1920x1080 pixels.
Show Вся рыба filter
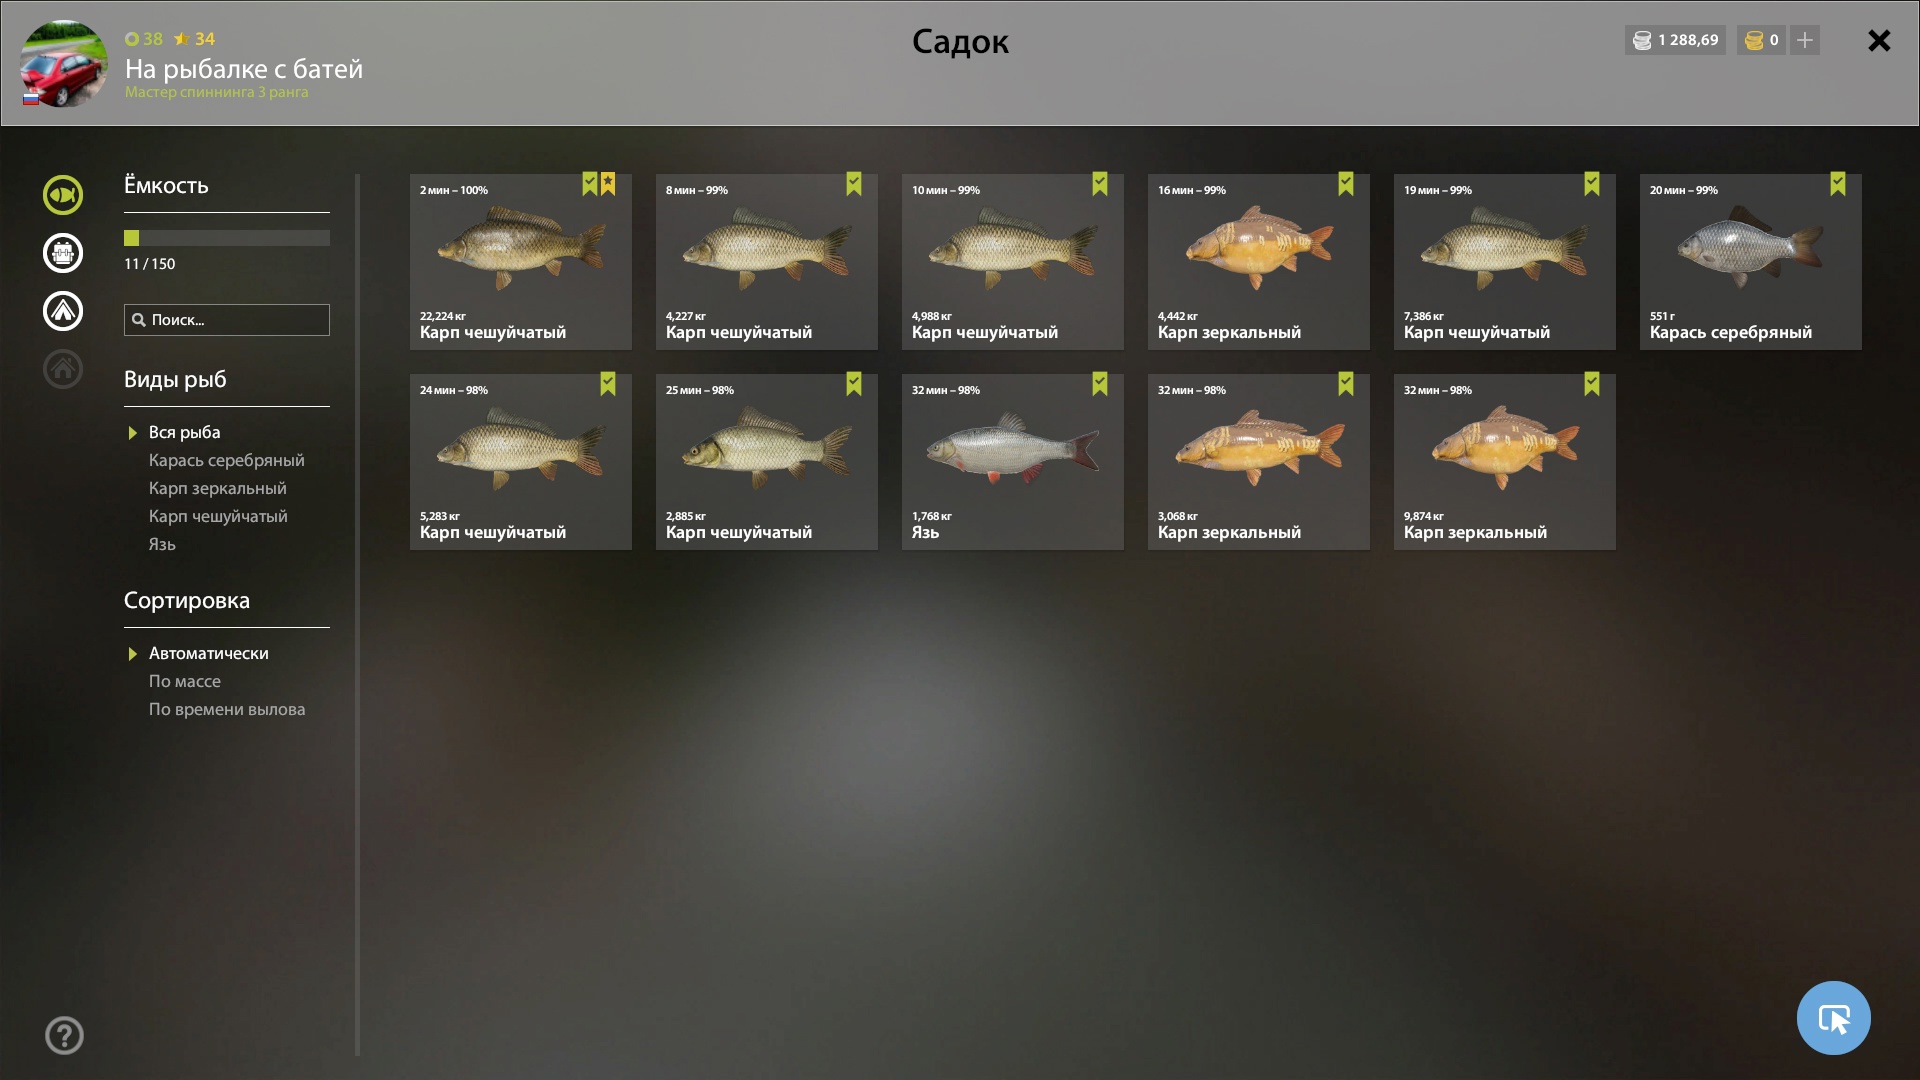tap(184, 432)
